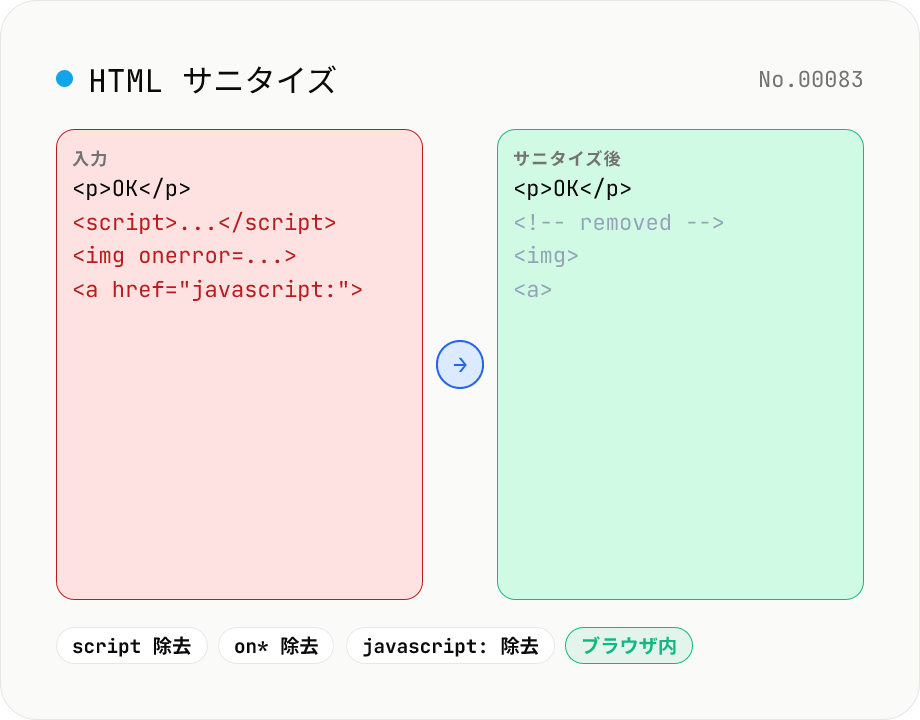
Task: Select the 'javascript: 除去' chip
Action: point(450,645)
